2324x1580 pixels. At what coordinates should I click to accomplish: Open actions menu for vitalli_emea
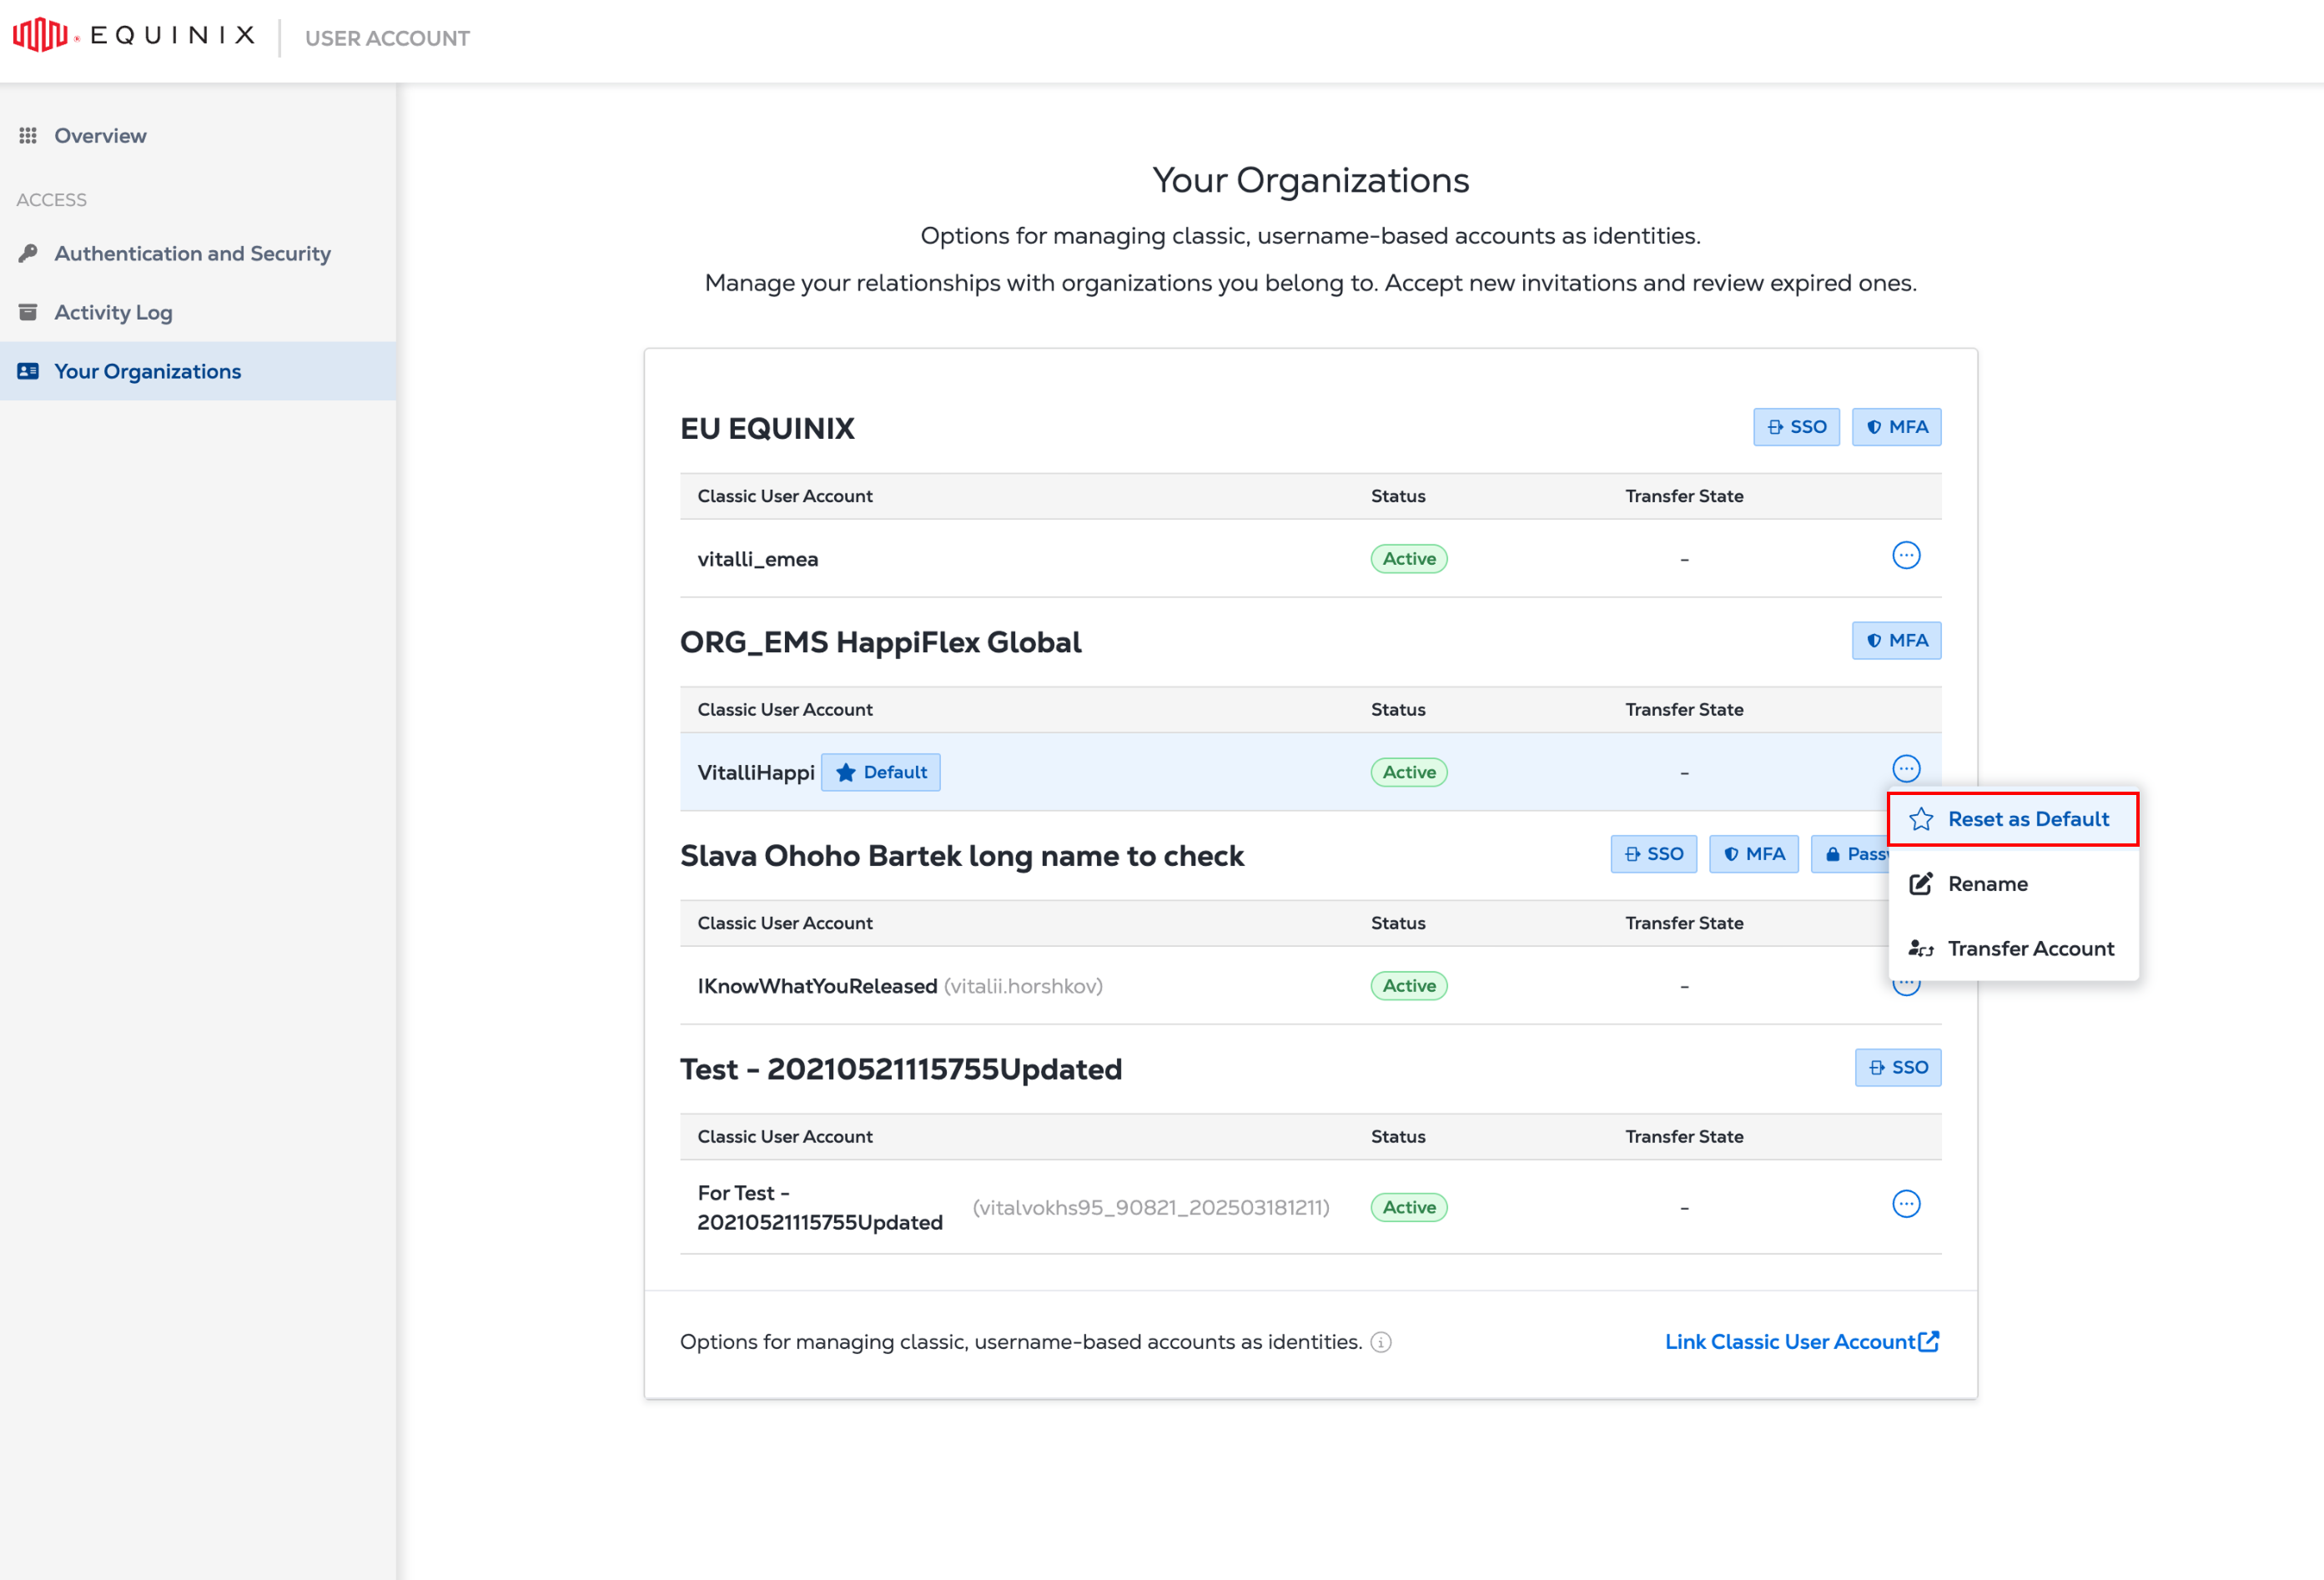(1906, 555)
